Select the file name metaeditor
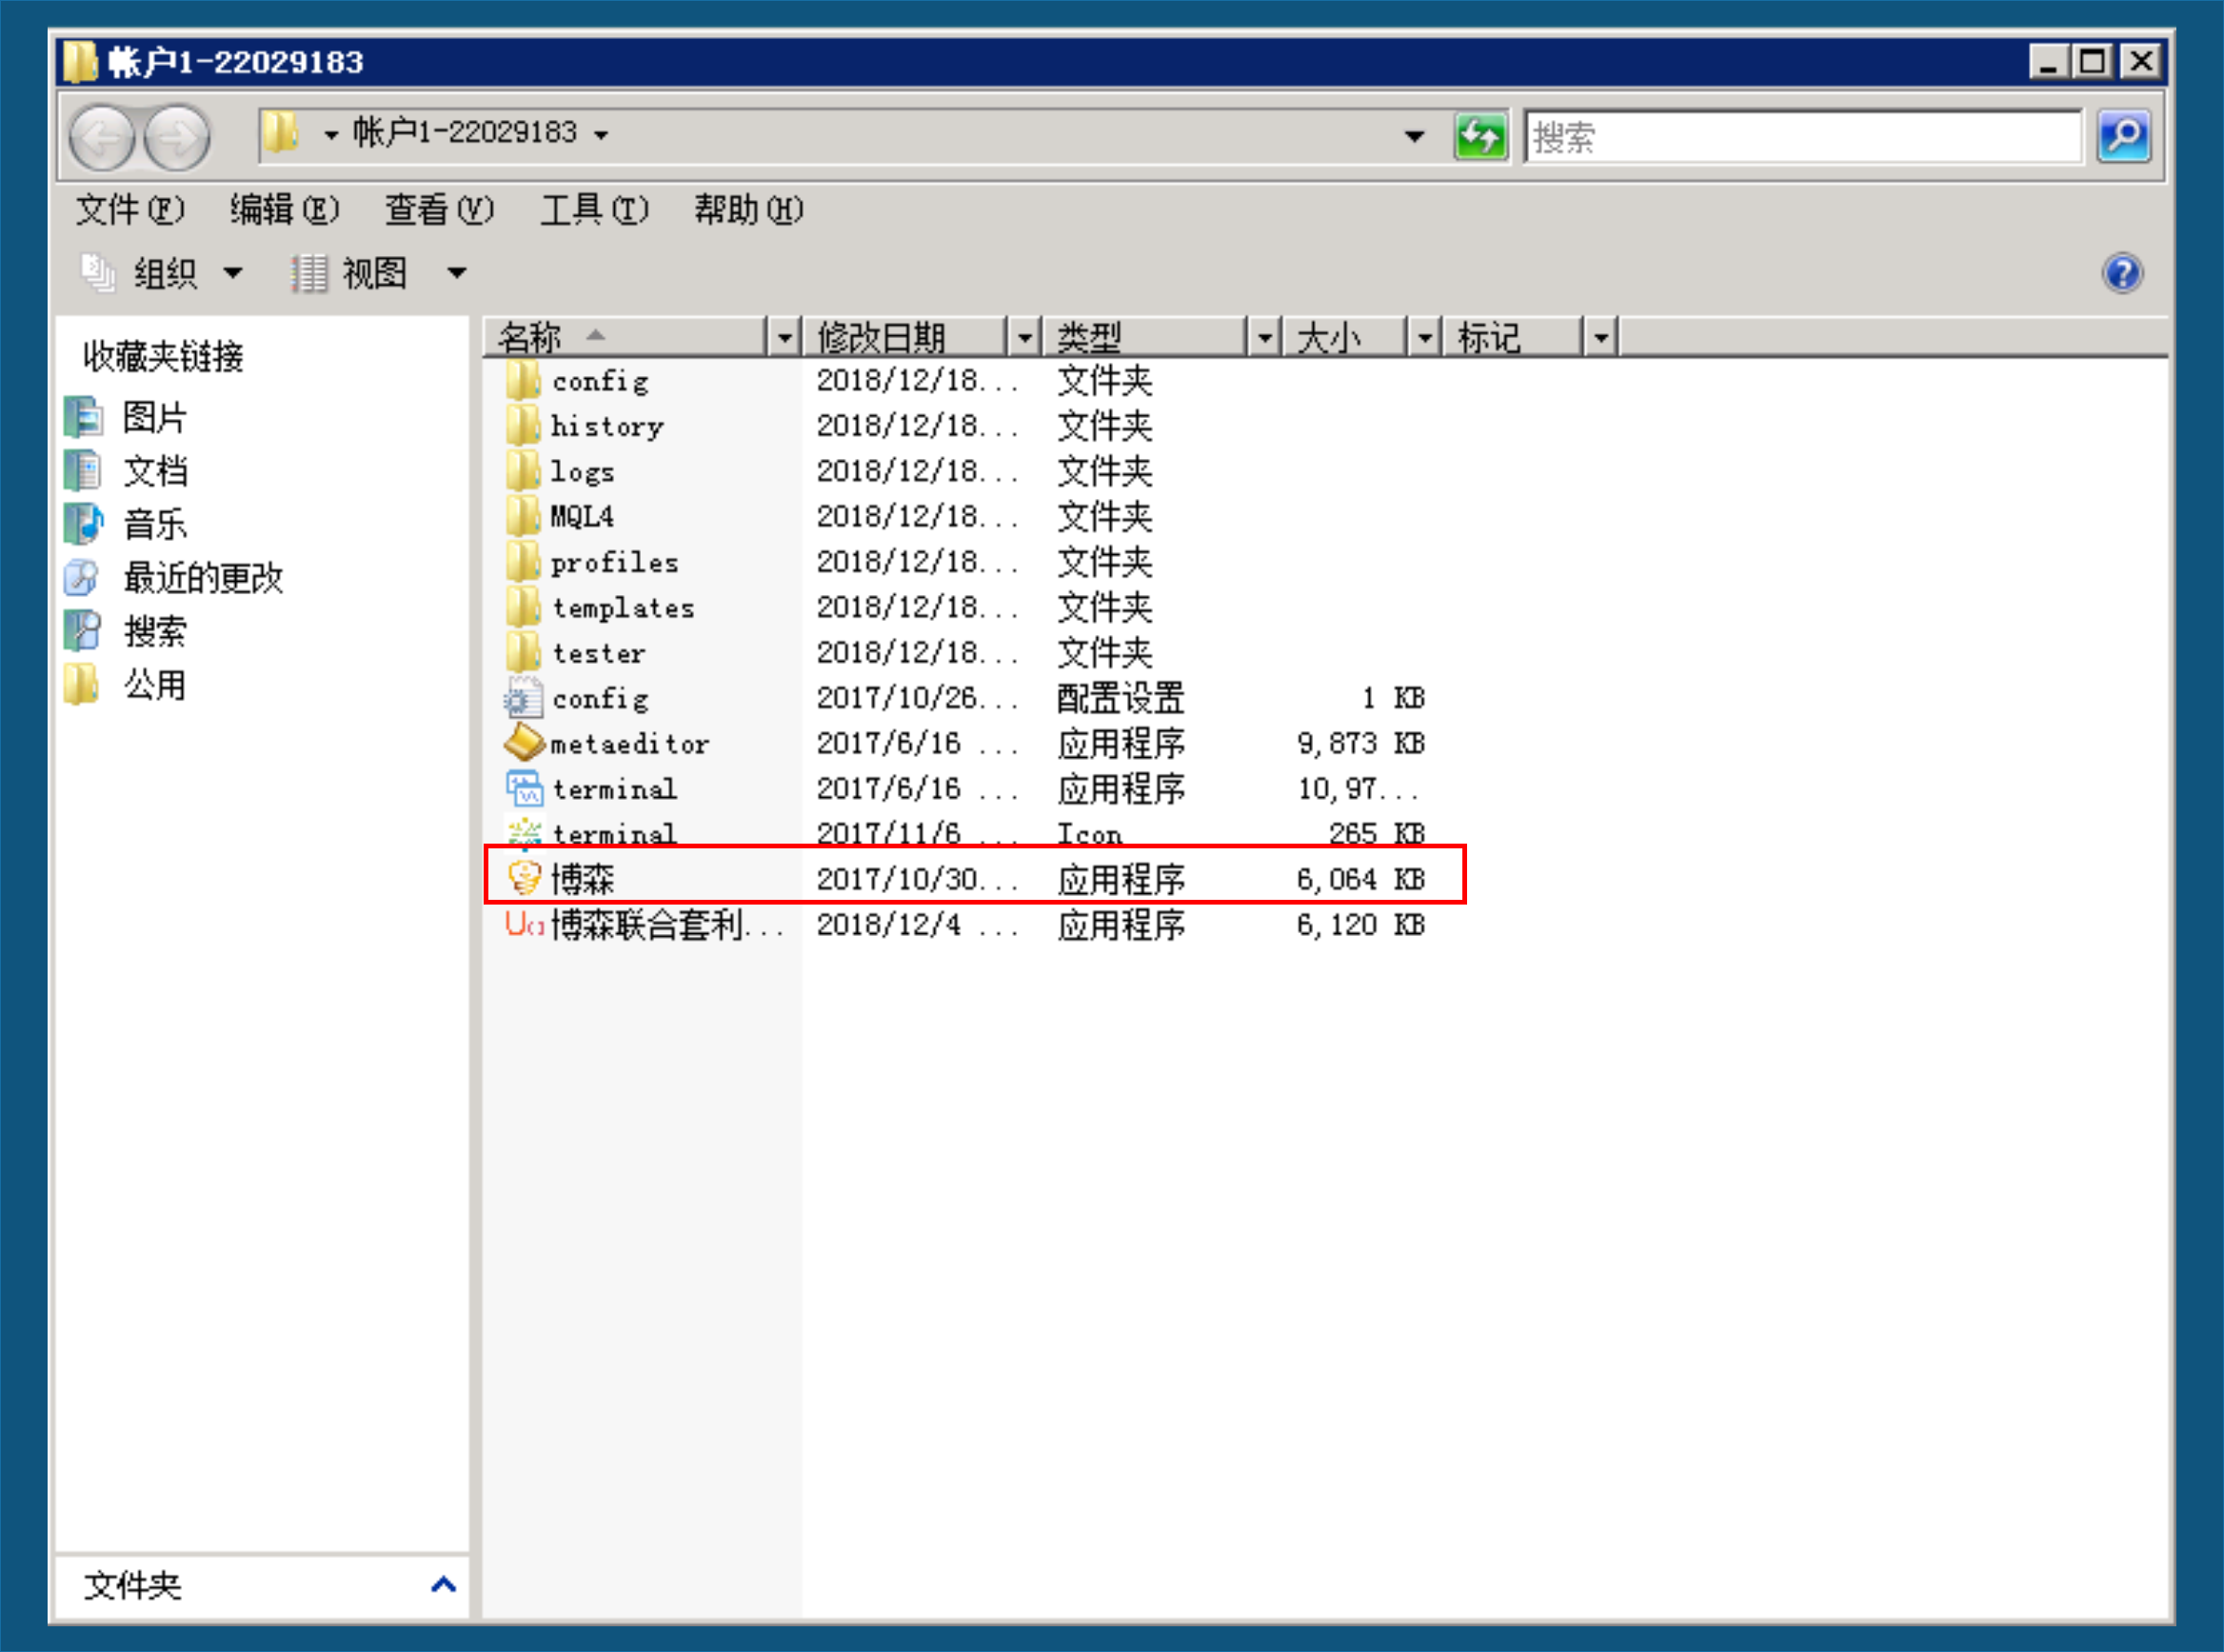 point(630,744)
